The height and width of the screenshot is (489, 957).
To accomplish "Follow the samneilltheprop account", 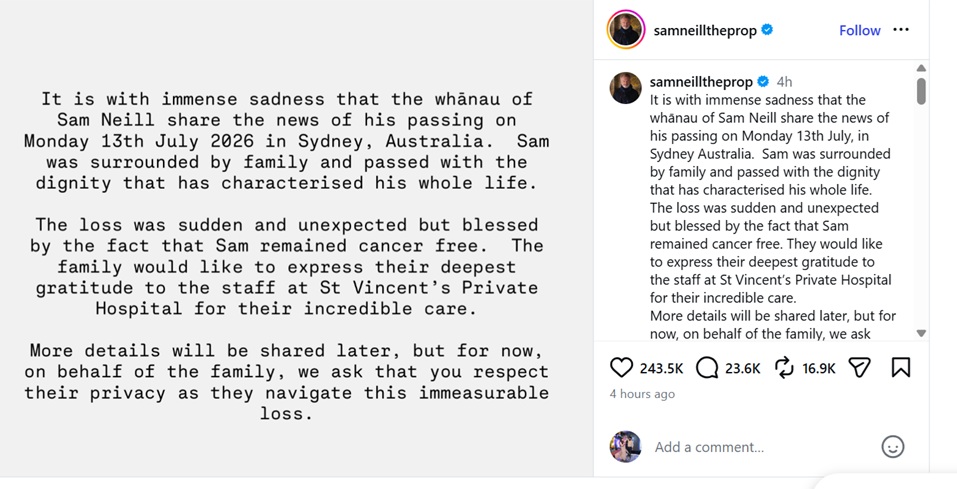I will [x=859, y=31].
